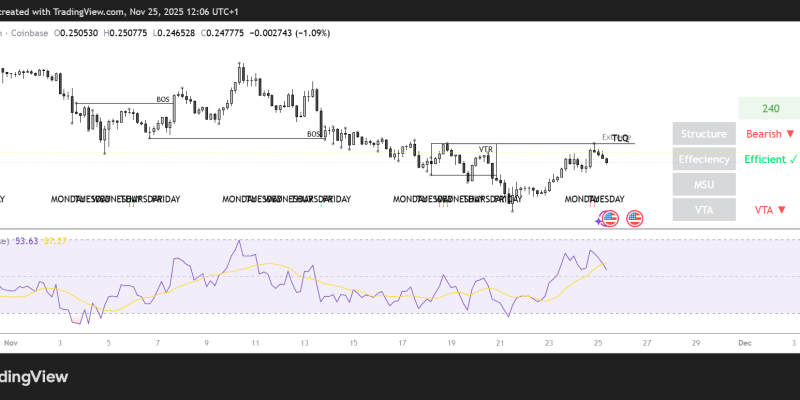This screenshot has width=800, height=400.
Task: Click the red VTA down-arrow value
Action: pos(768,210)
